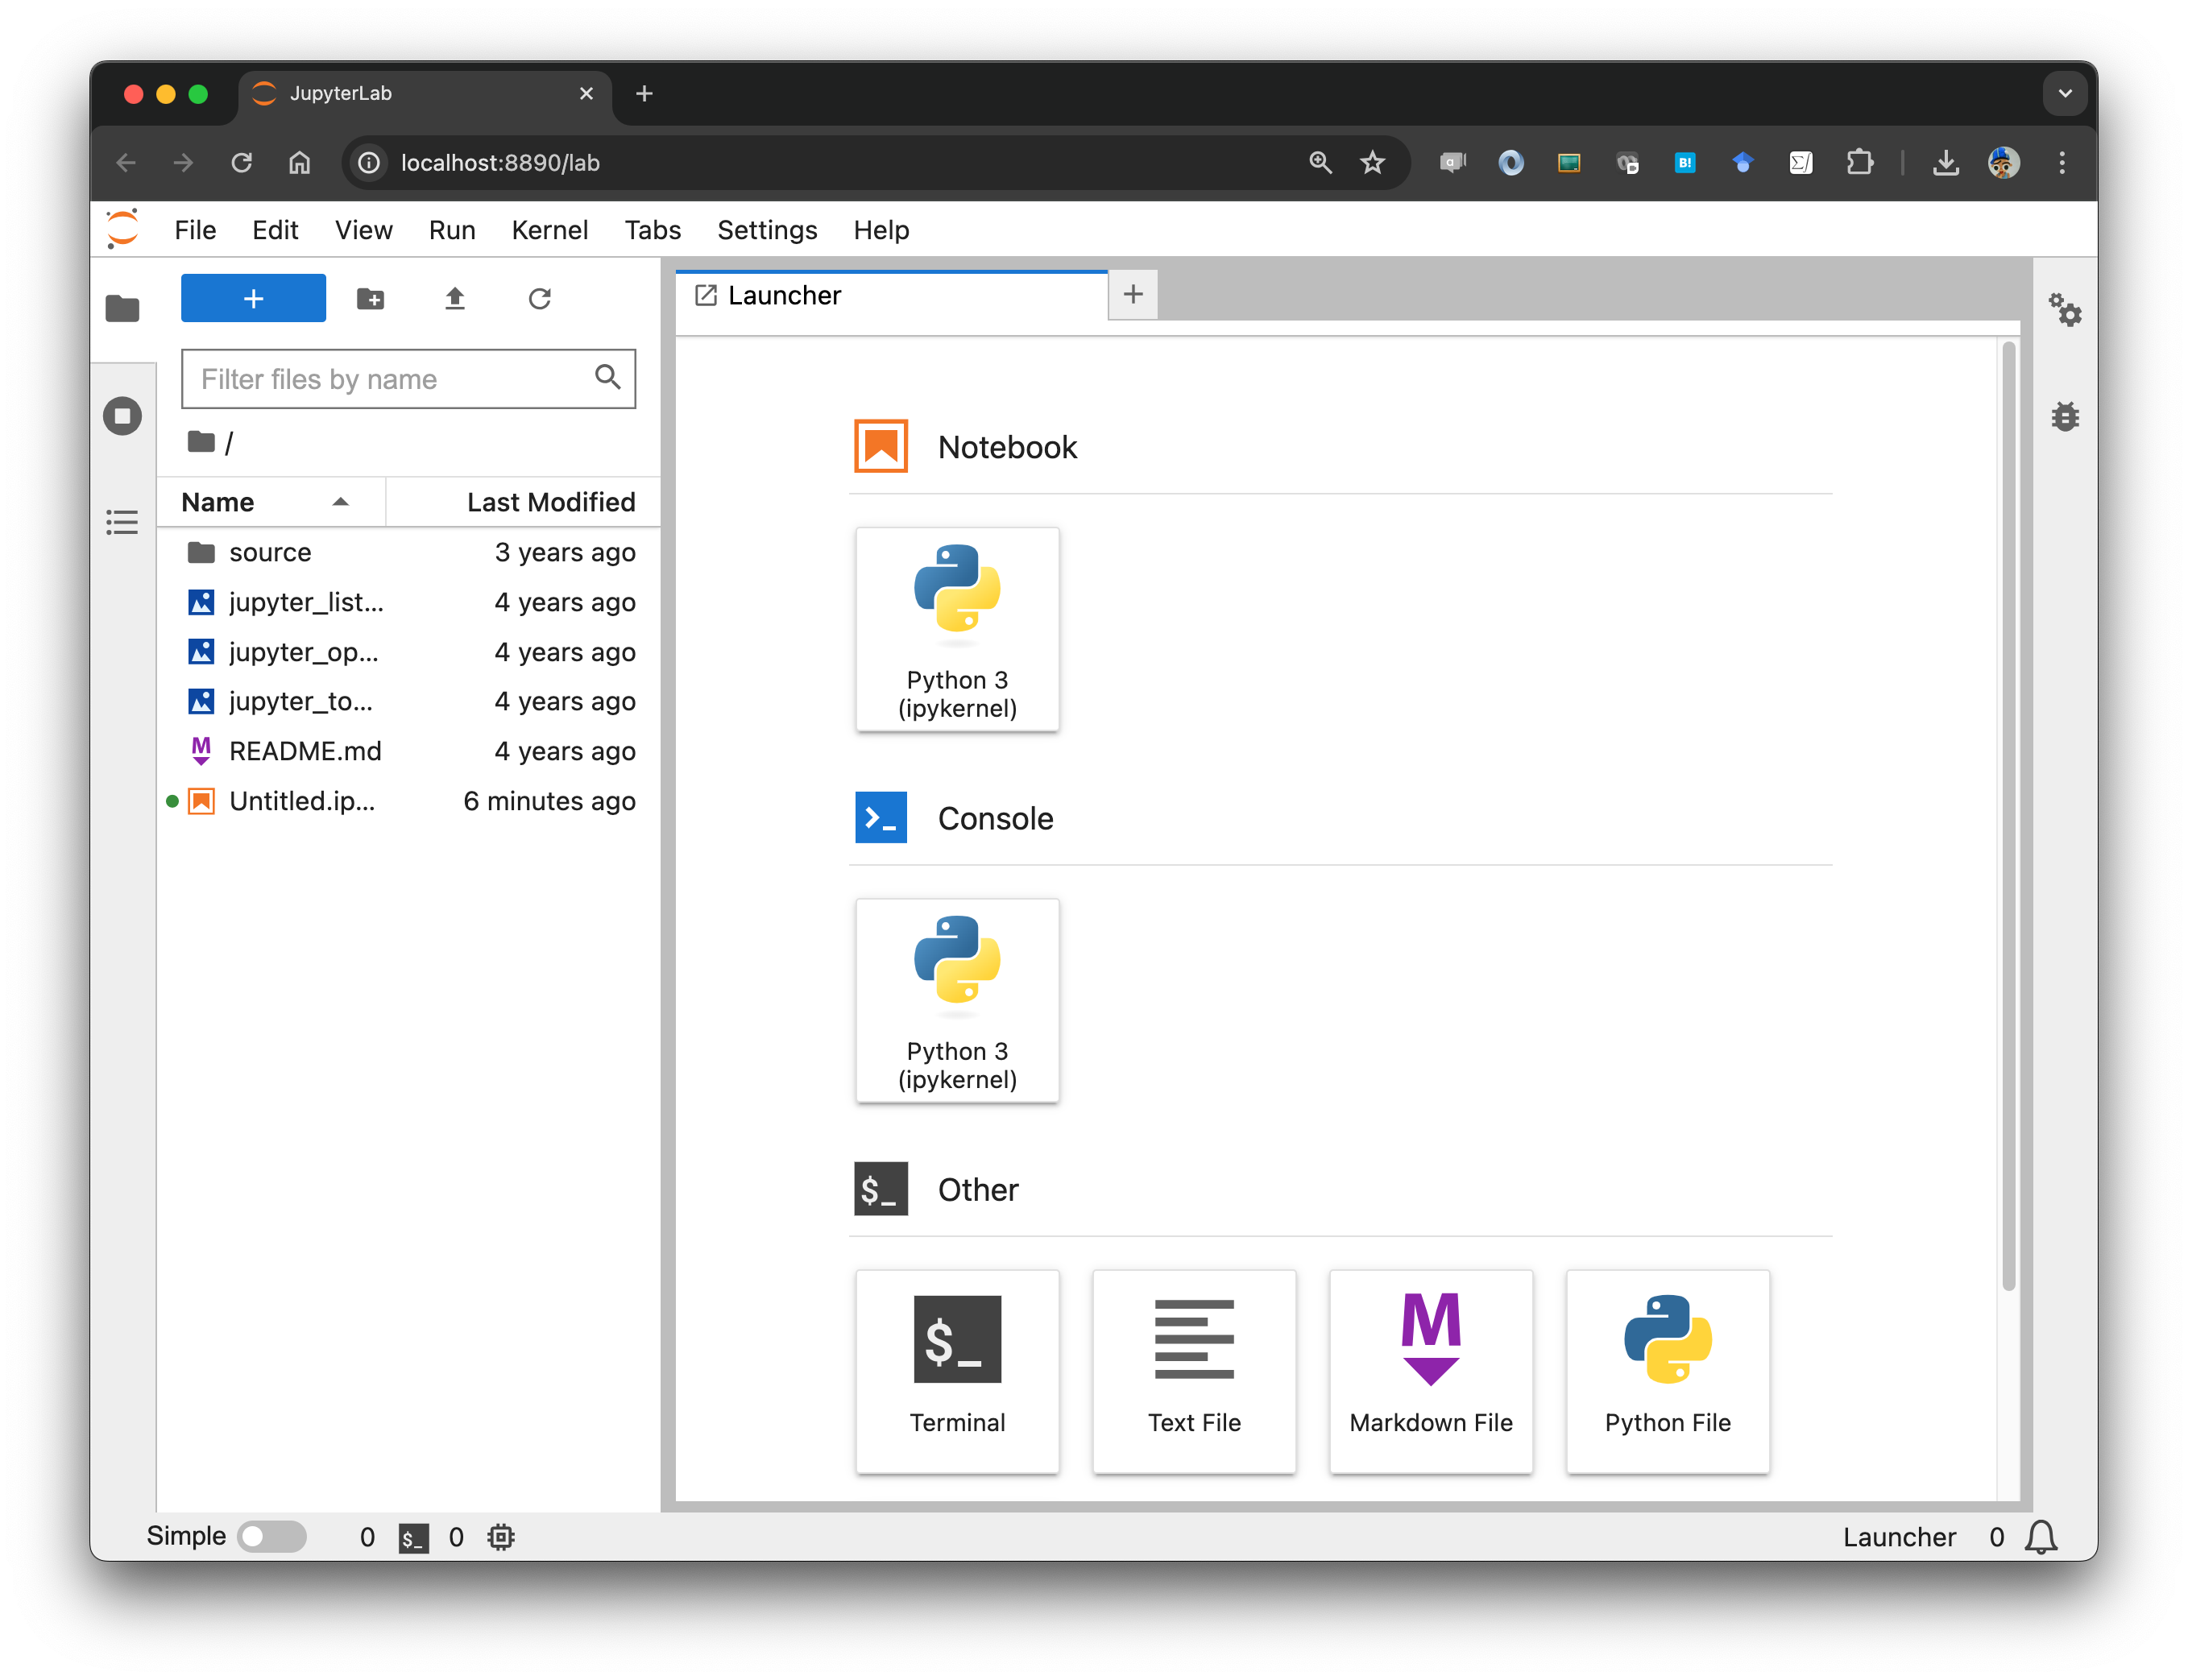Toggle Simple interface mode switch
Viewport: 2188px width, 1680px height.
pyautogui.click(x=272, y=1537)
